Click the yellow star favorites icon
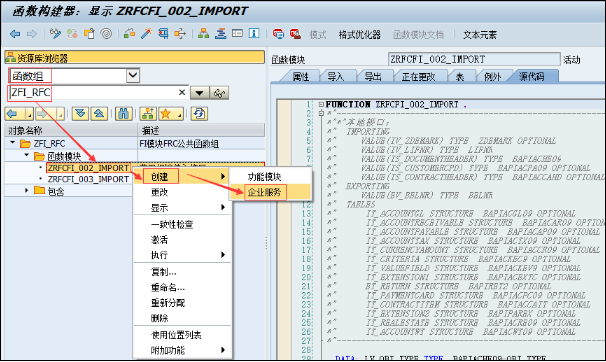This screenshot has height=362, width=606. 165,114
